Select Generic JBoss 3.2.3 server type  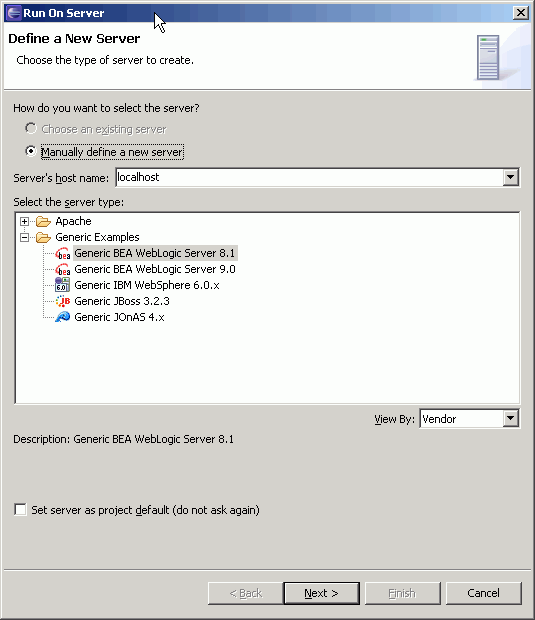pyautogui.click(x=122, y=301)
